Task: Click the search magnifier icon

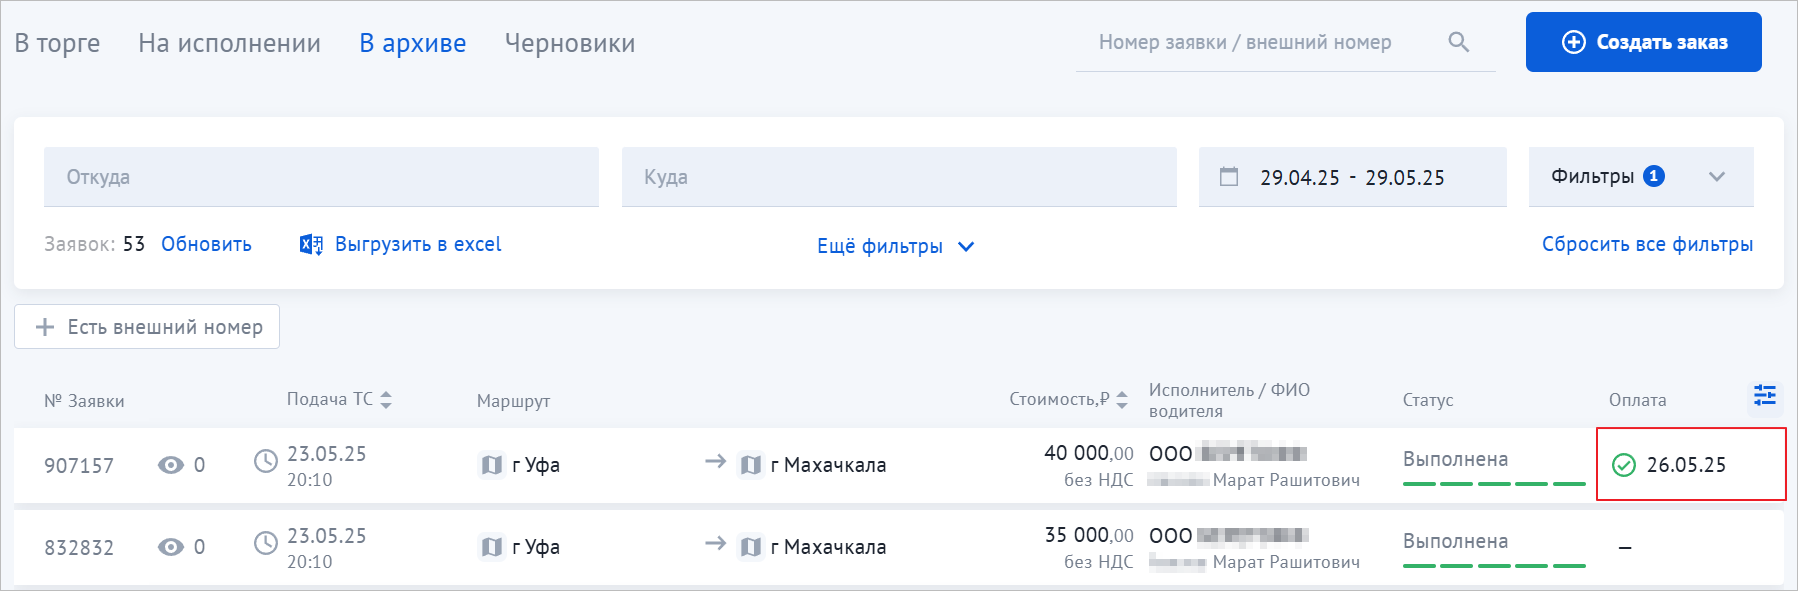Action: click(x=1459, y=42)
